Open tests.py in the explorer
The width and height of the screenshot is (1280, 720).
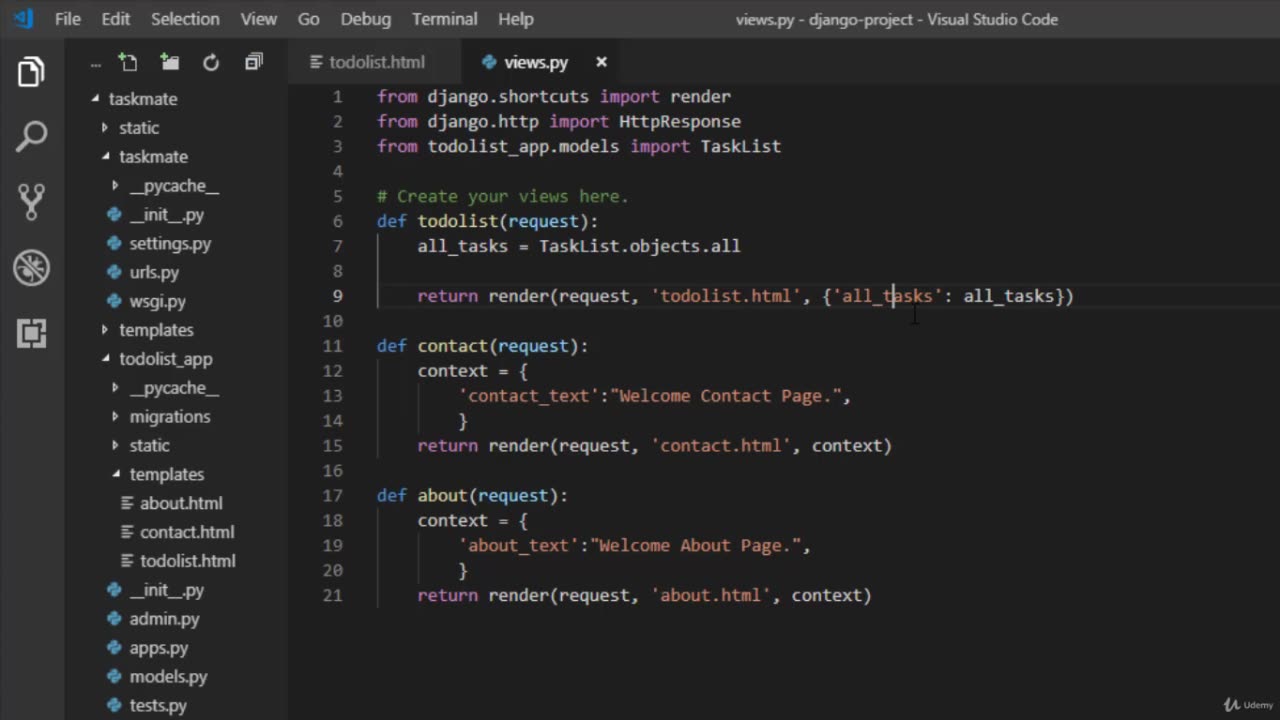coord(158,706)
